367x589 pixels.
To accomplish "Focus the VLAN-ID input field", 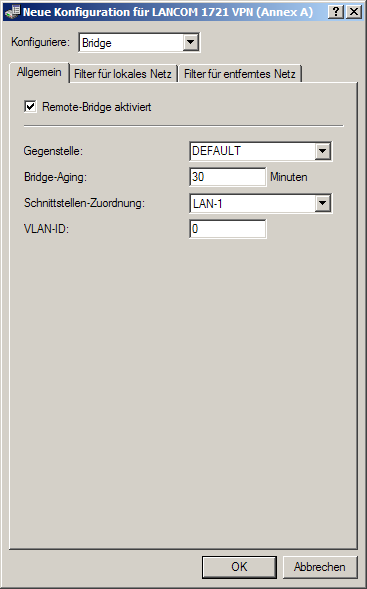I will click(228, 229).
